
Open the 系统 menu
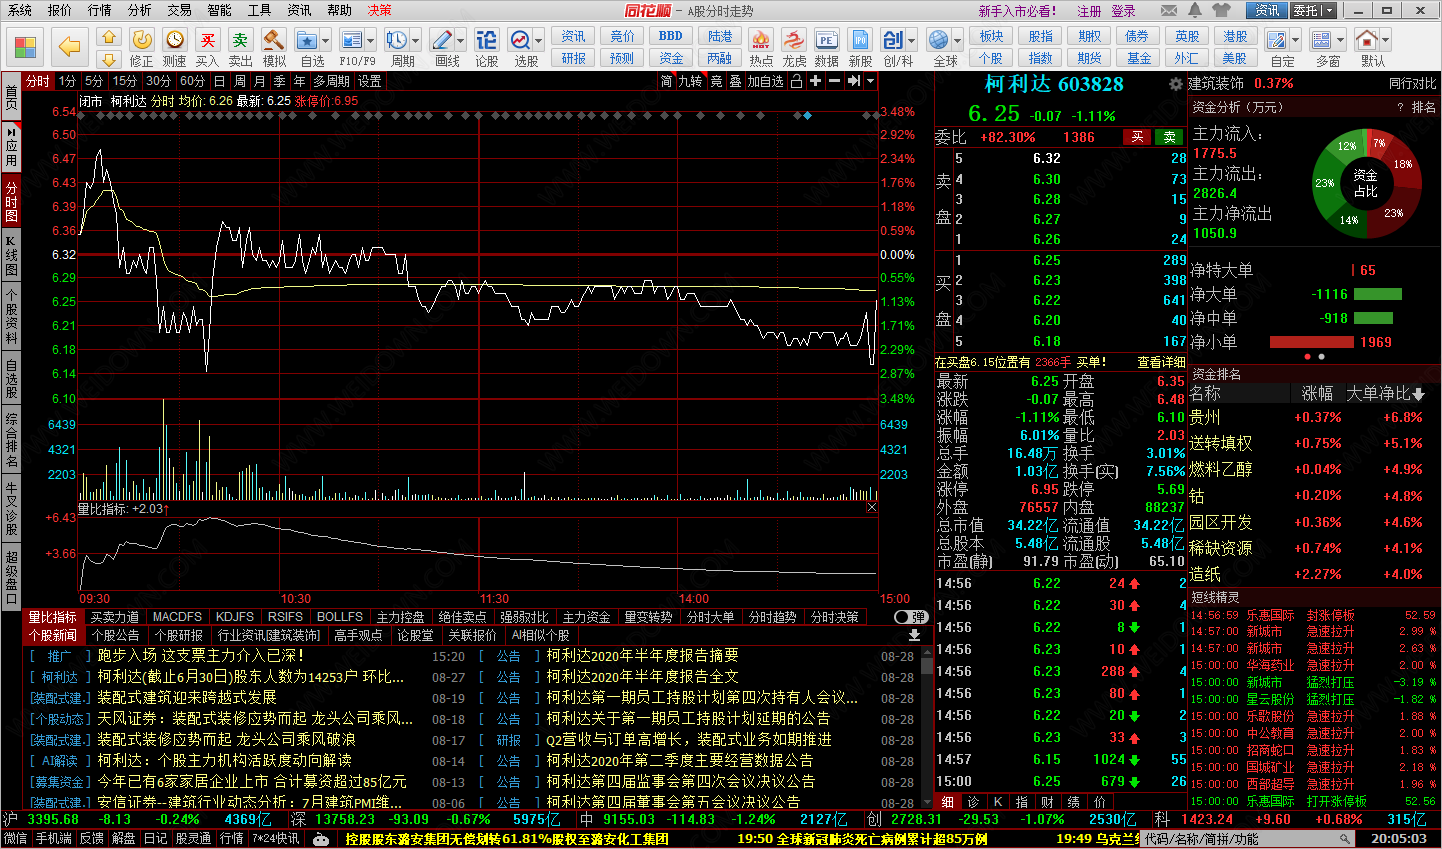coord(20,10)
